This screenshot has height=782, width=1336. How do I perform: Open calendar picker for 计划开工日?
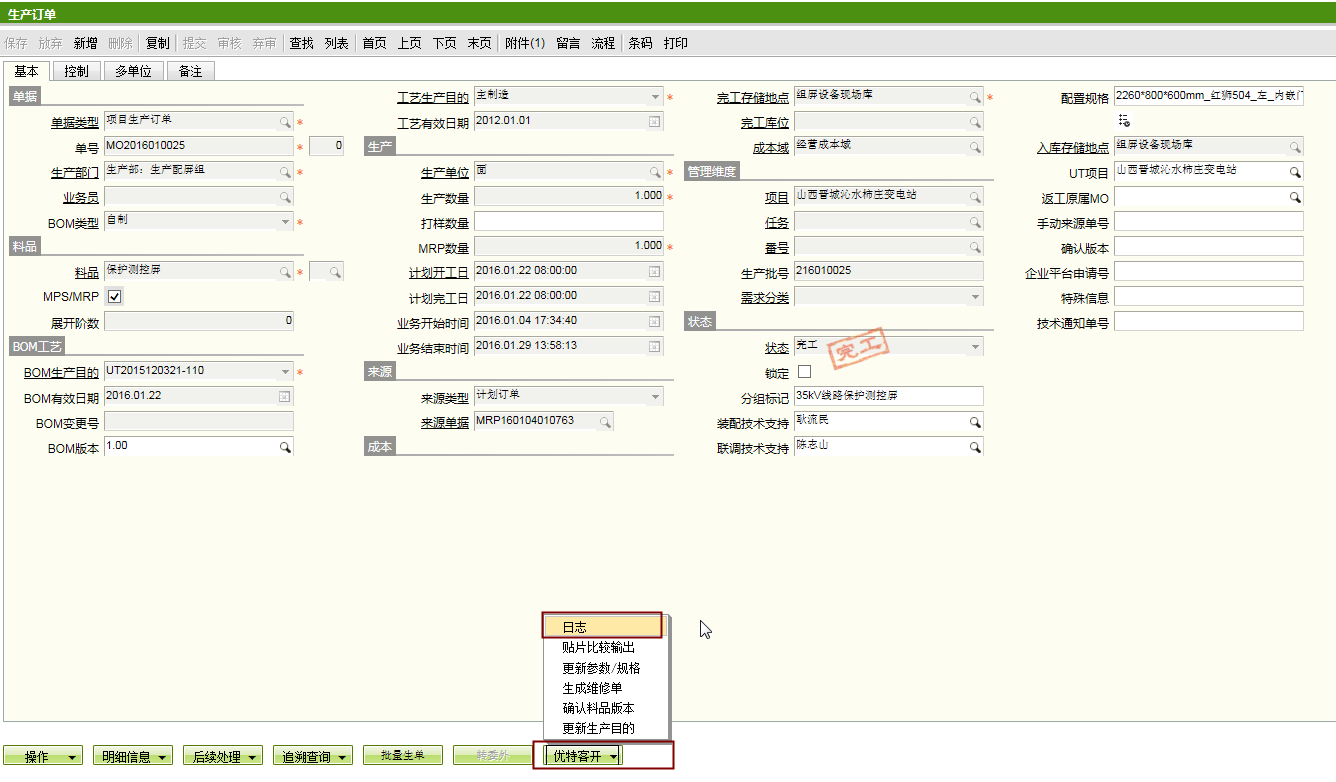[x=654, y=272]
